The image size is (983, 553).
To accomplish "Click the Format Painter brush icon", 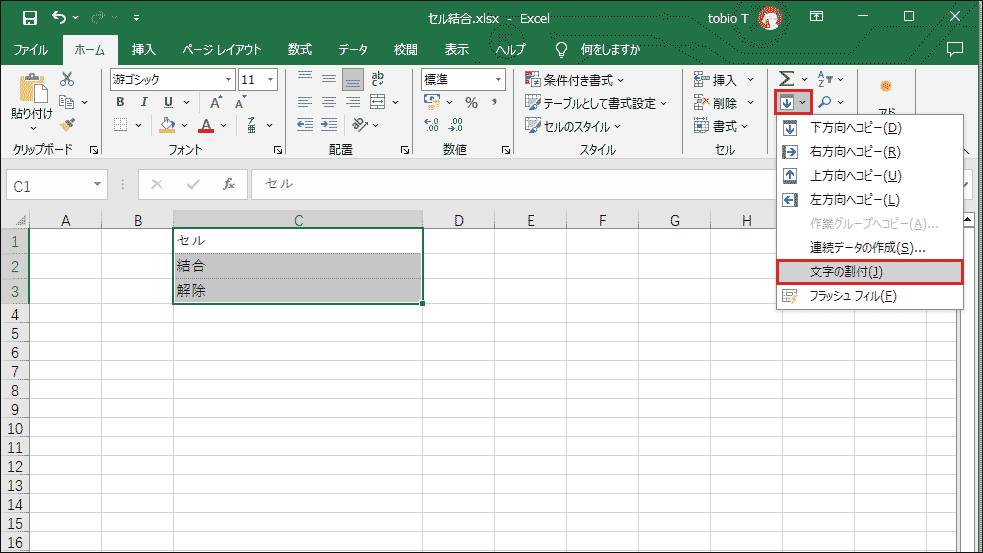I will click(x=68, y=125).
